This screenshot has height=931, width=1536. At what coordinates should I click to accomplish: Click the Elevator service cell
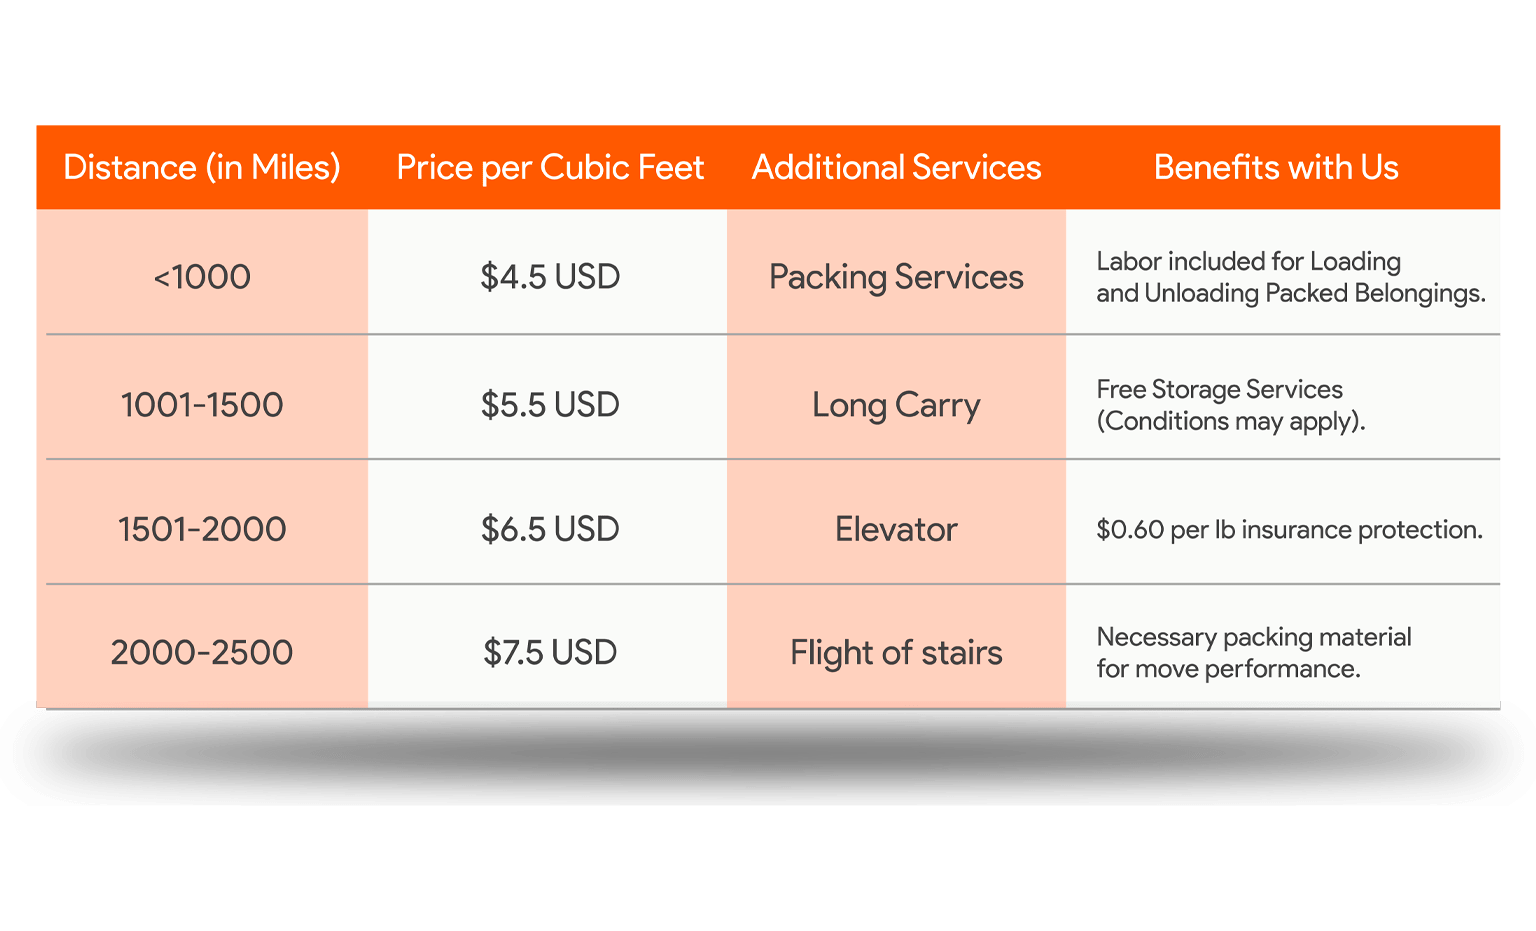tap(896, 529)
